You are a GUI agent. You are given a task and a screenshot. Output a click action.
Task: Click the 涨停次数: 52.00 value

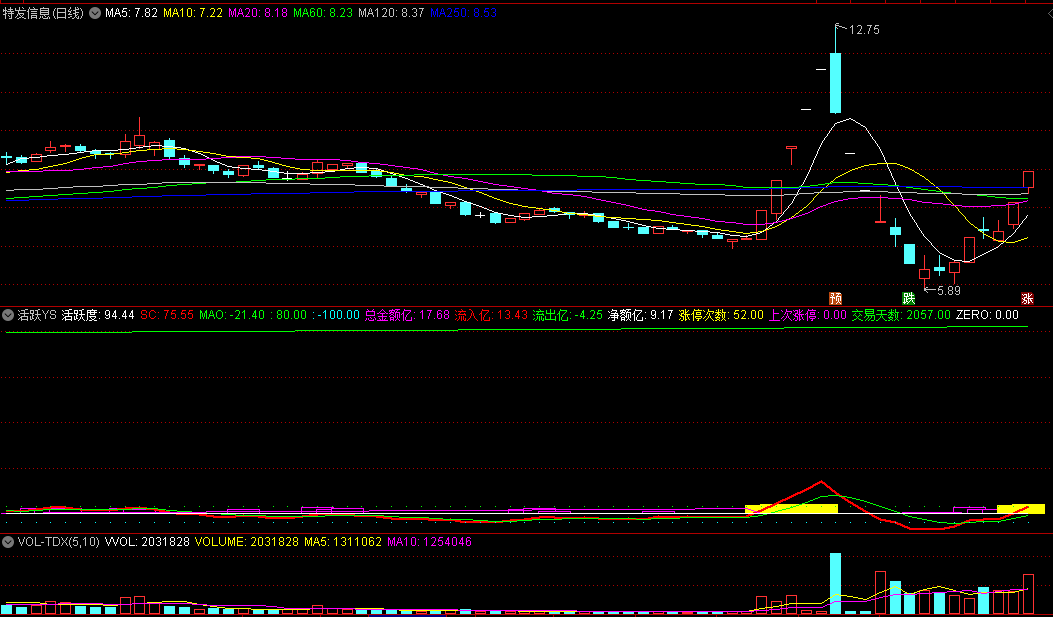tap(721, 315)
